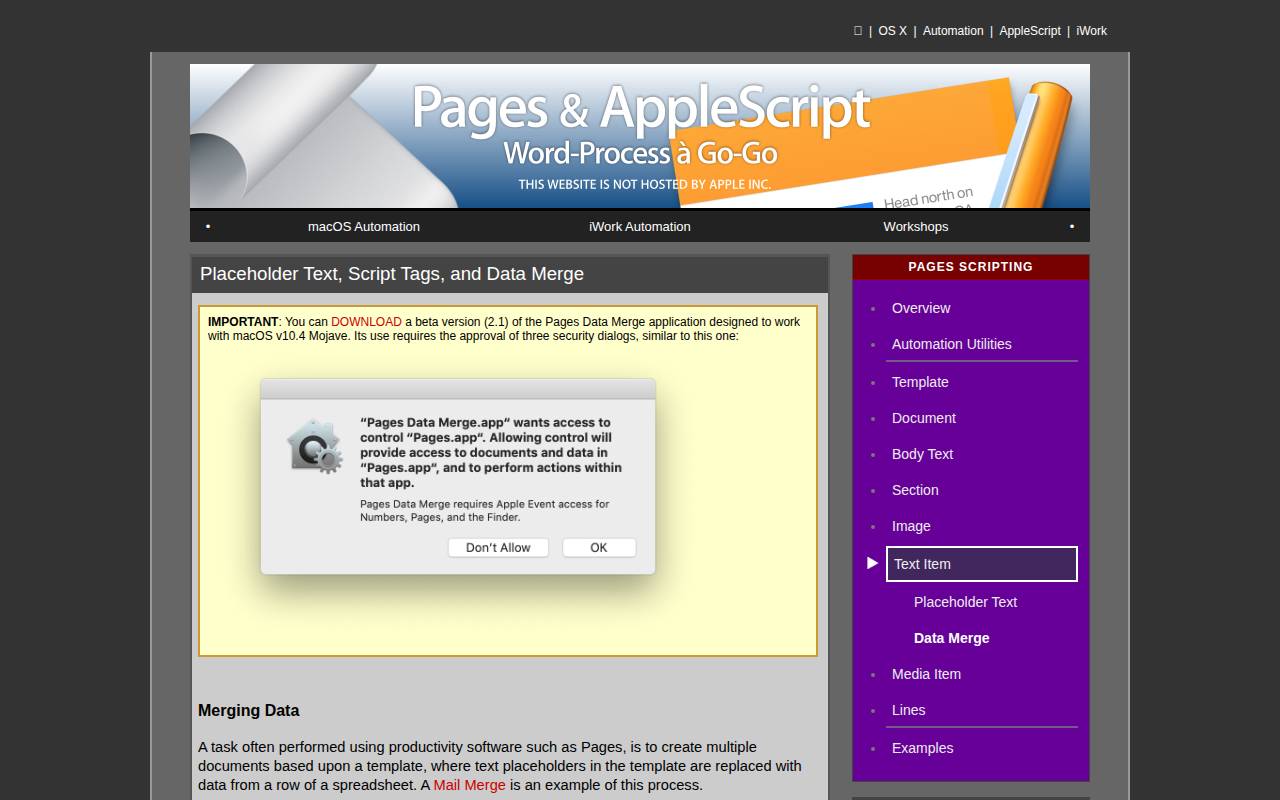Open the Automation link in top bar

point(953,31)
